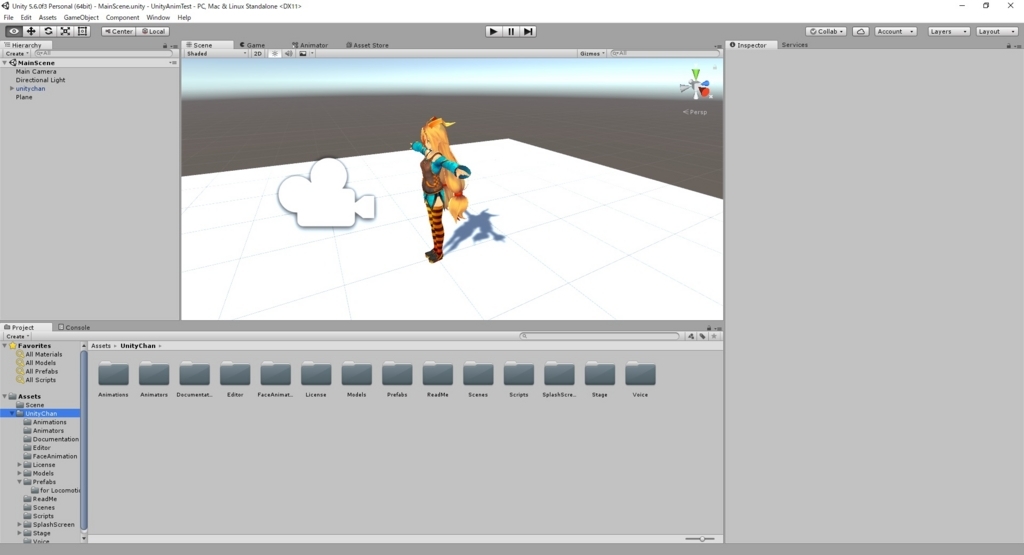1024x555 pixels.
Task: Open the Gizmos dropdown
Action: tap(592, 54)
